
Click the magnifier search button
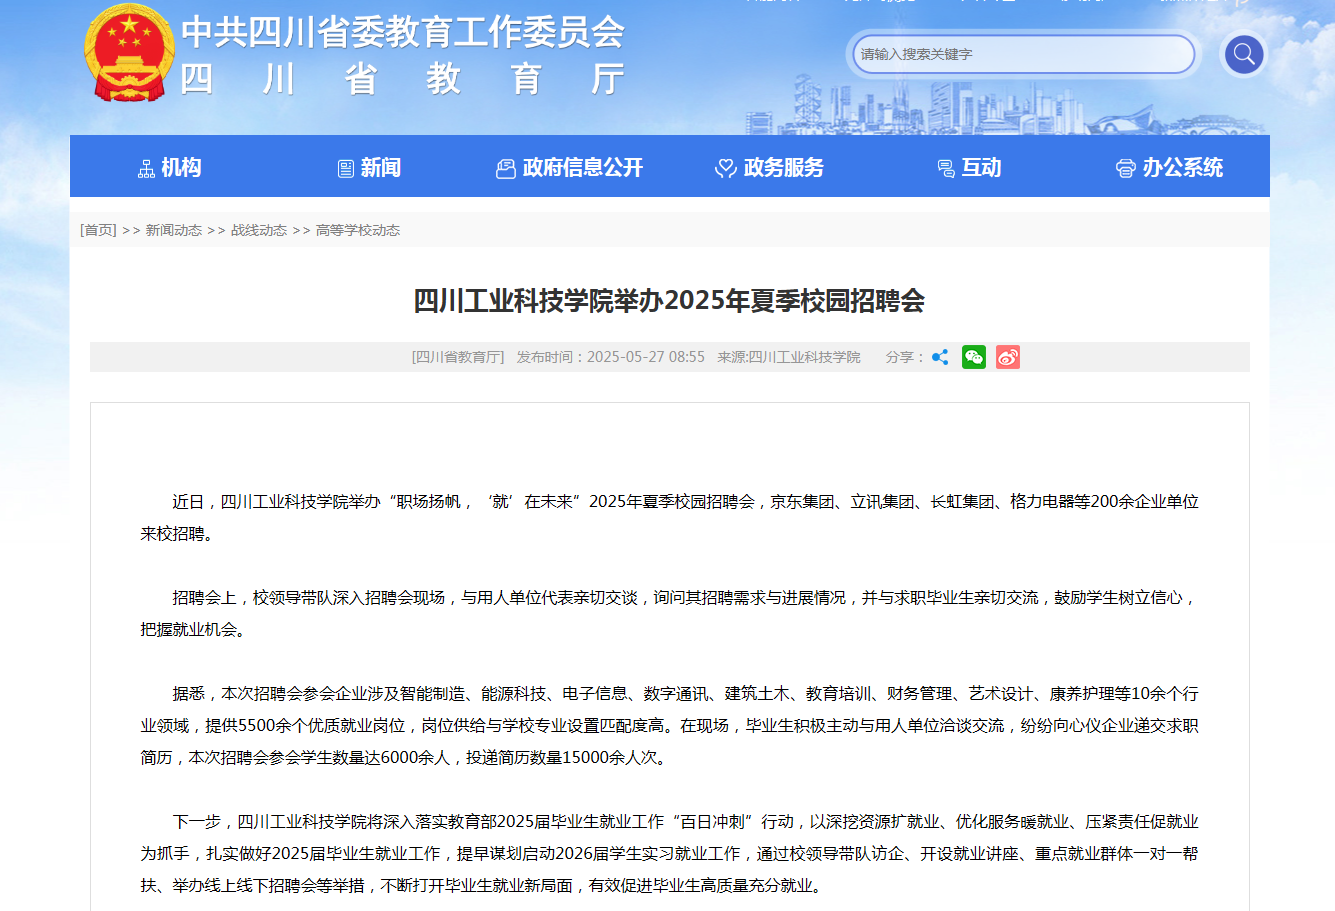click(1244, 54)
